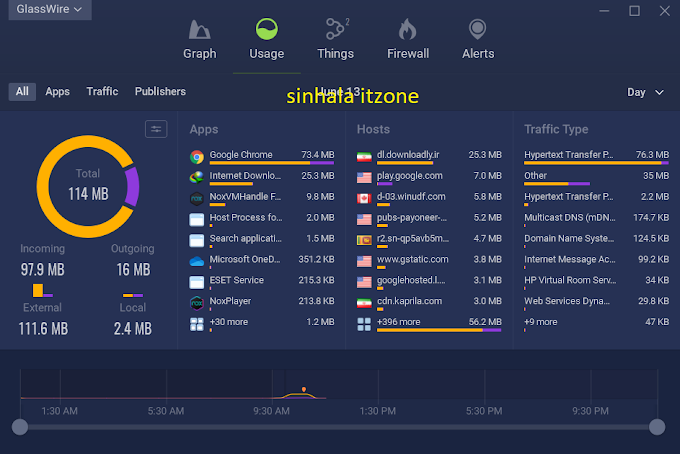Click the Host Process app icon
This screenshot has width=680, height=454.
(x=197, y=219)
